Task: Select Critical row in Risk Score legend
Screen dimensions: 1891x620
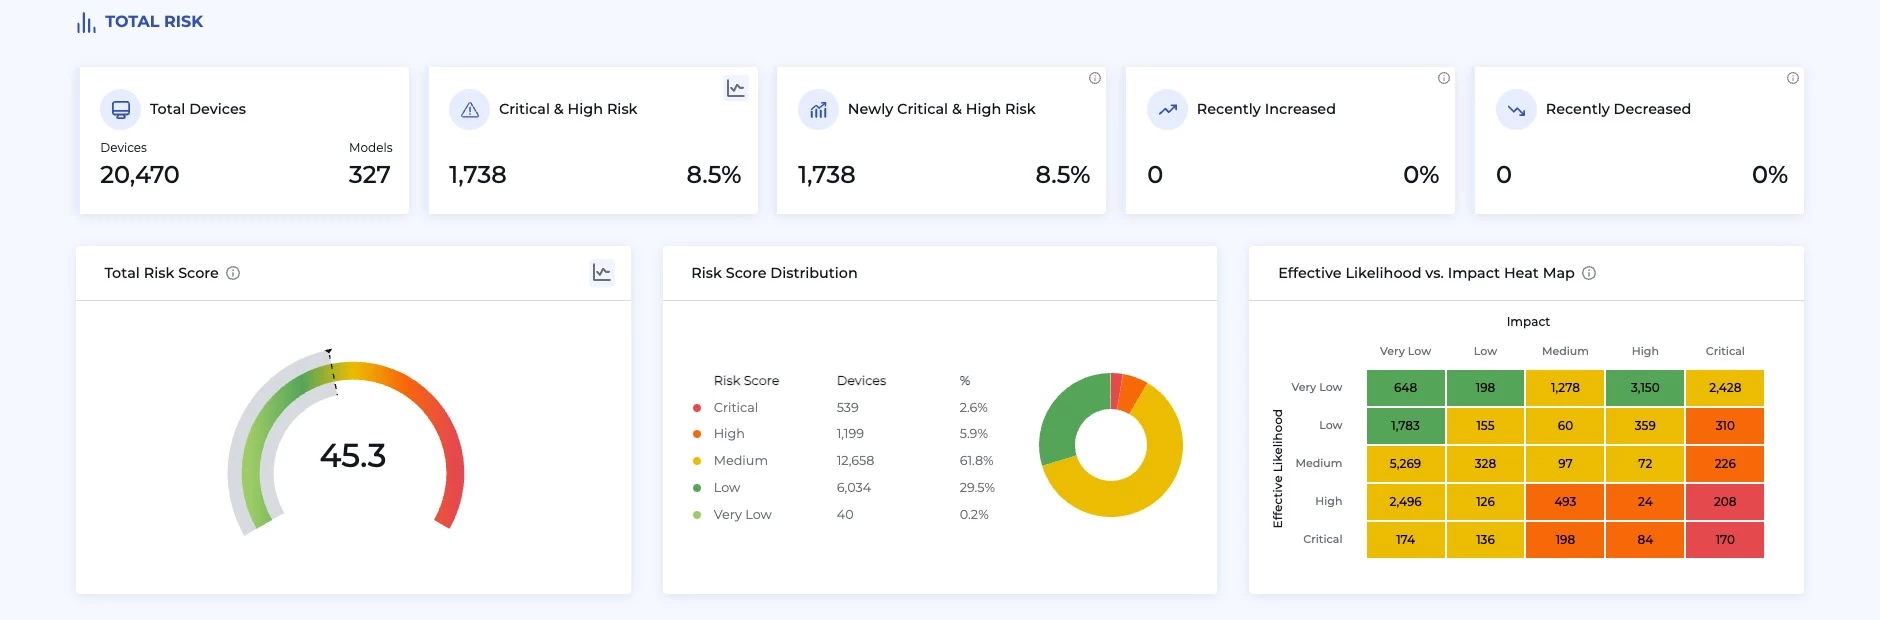Action: coord(735,408)
